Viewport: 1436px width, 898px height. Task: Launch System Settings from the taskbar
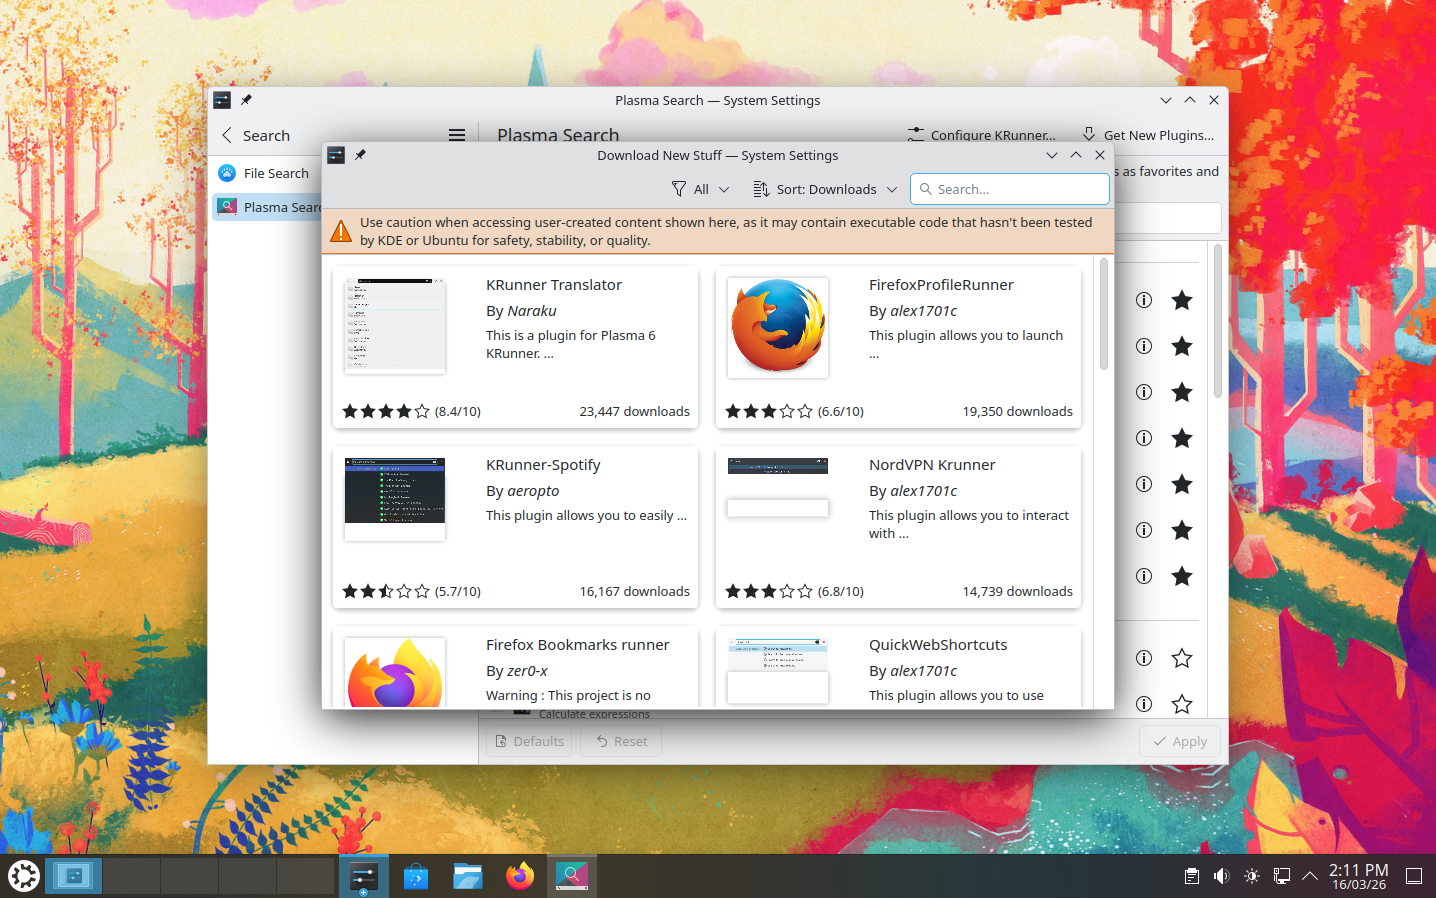(363, 876)
